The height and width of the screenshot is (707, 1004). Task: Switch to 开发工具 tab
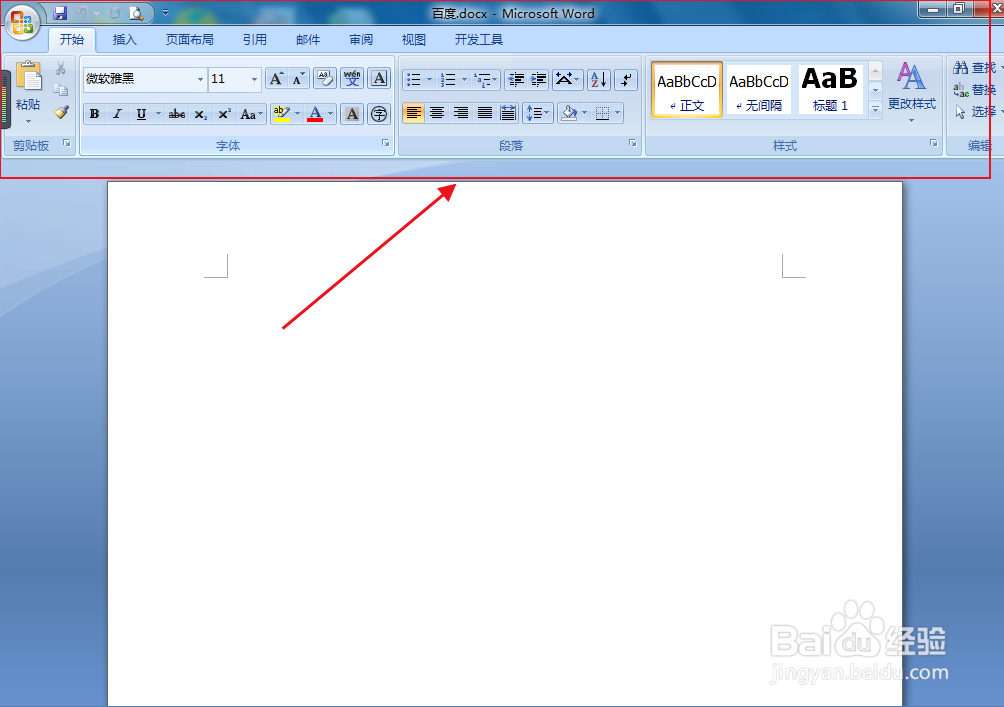coord(478,40)
